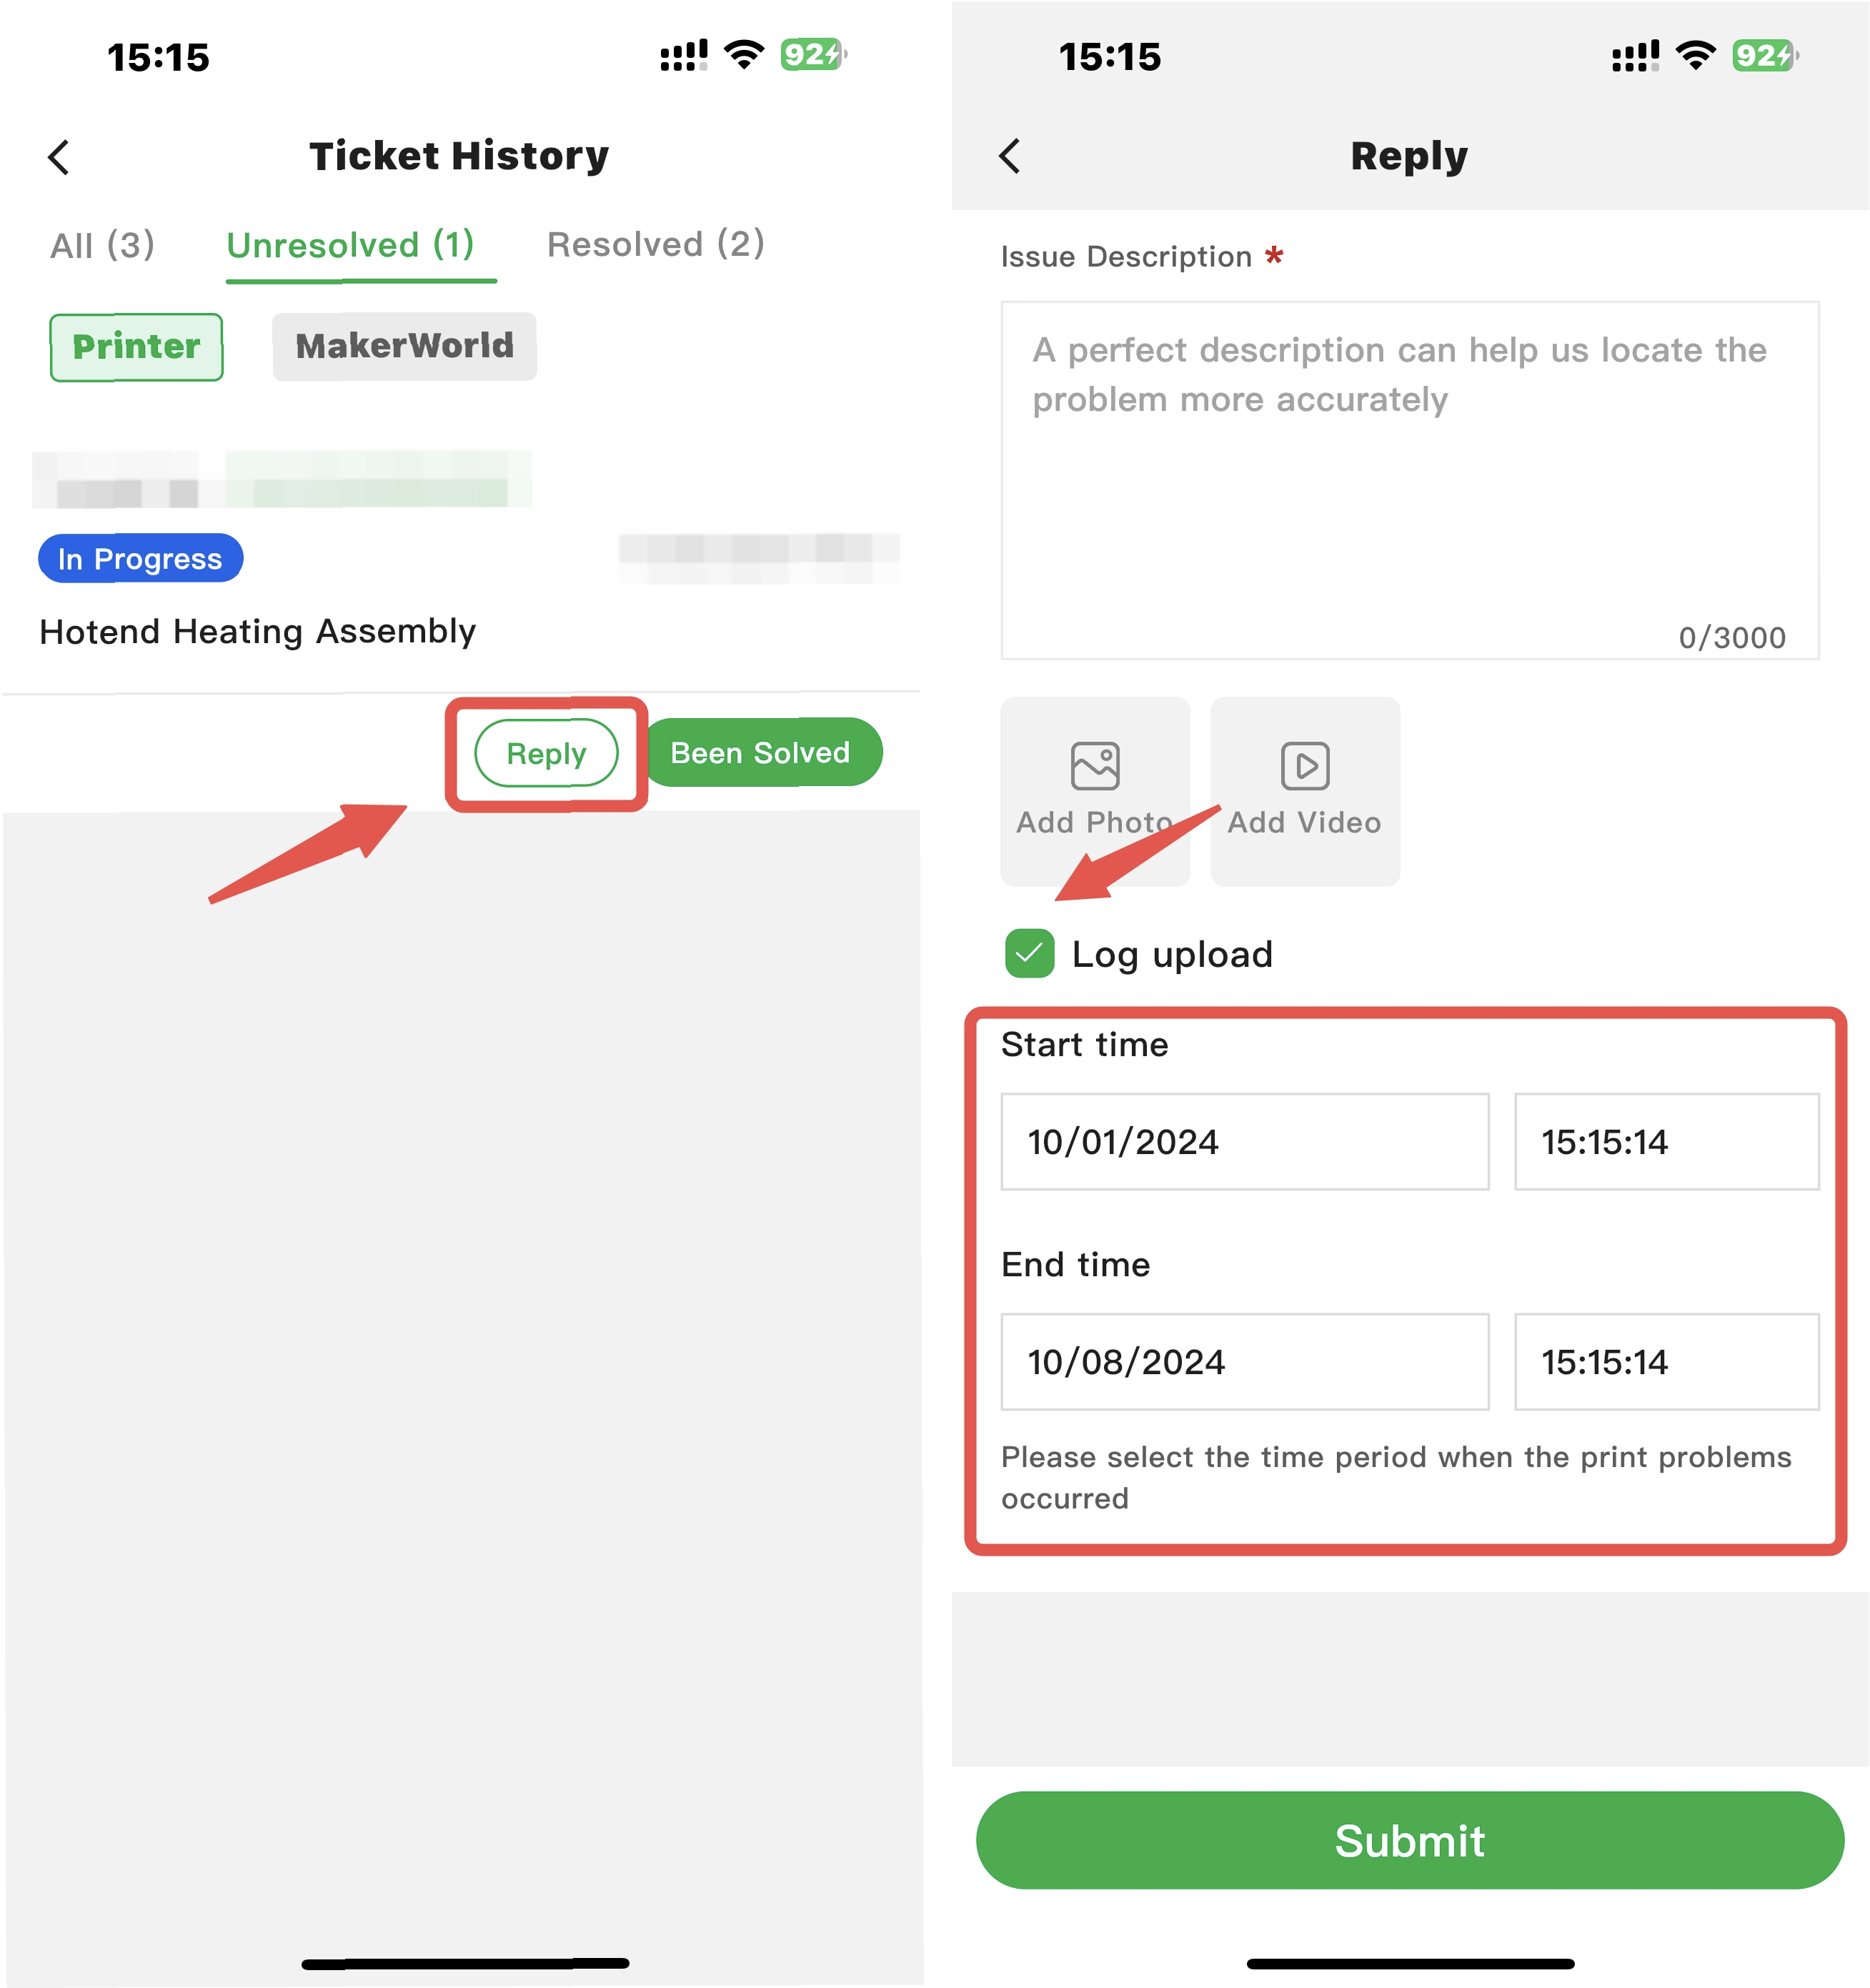
Task: Tap the Reply button on the ticket
Action: [x=546, y=753]
